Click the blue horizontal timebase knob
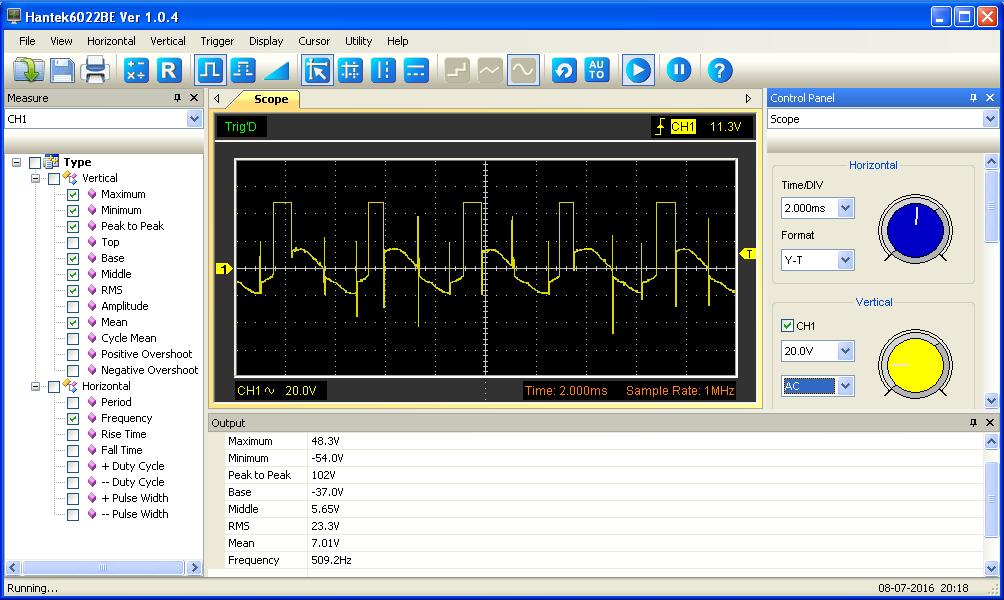The width and height of the screenshot is (1004, 600). (x=915, y=229)
